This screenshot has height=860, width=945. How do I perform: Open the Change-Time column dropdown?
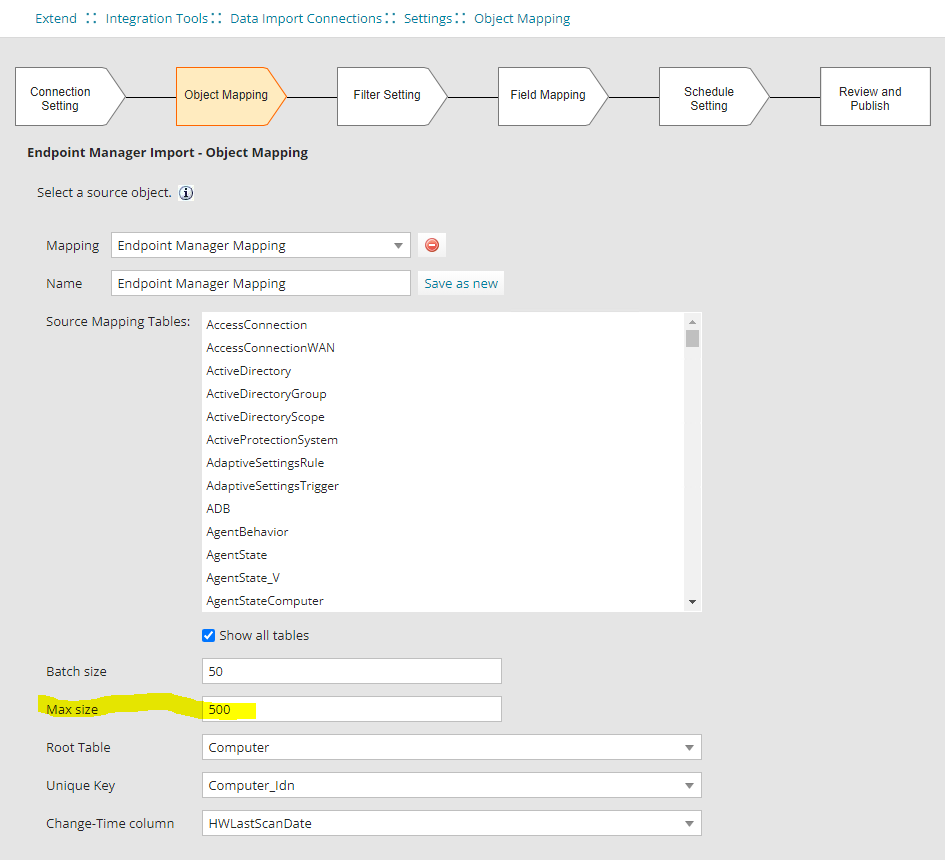tap(689, 821)
